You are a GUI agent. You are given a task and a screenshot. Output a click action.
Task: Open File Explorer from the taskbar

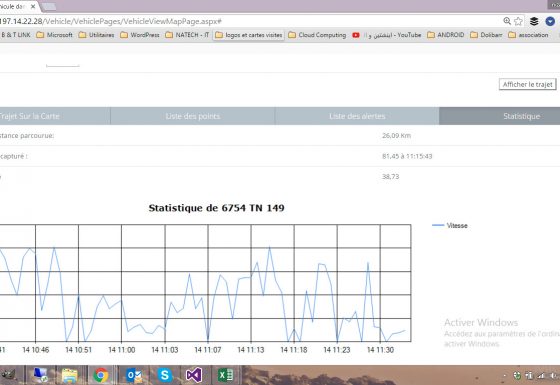pos(70,375)
